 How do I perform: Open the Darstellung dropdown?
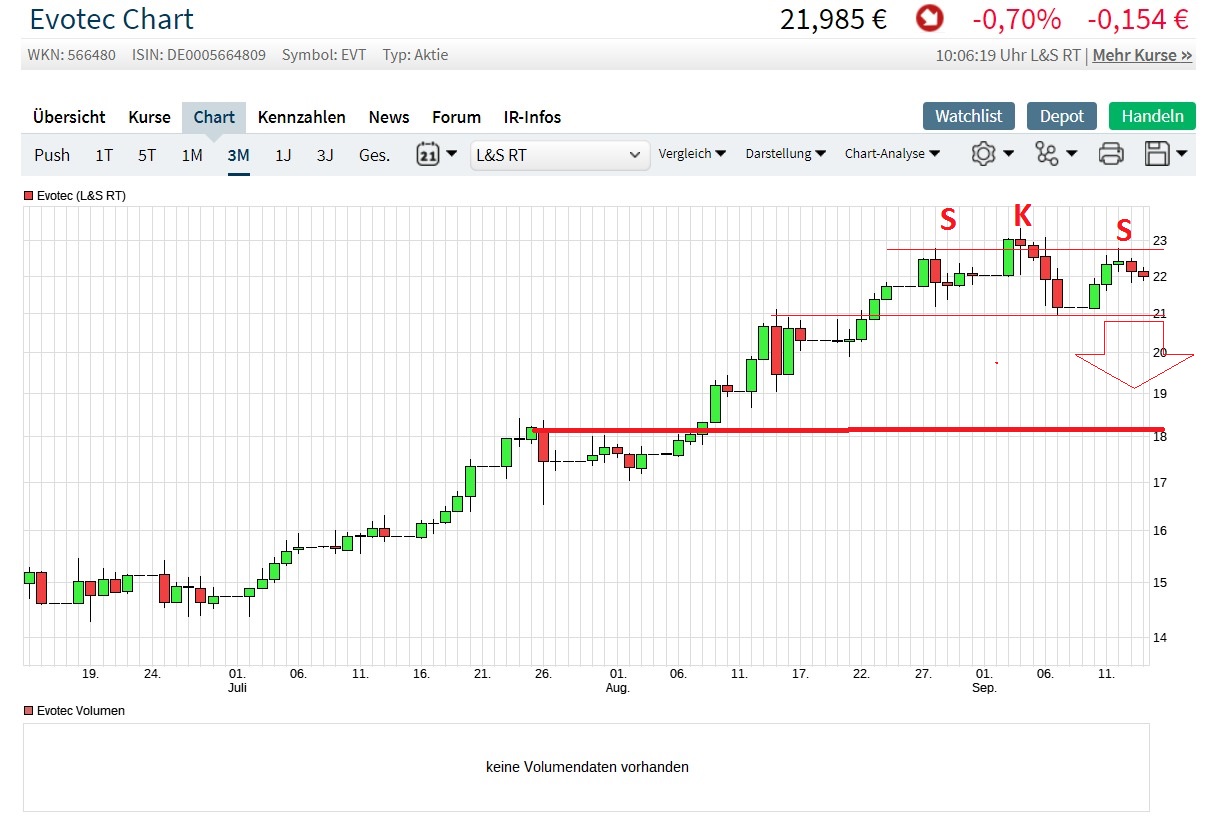(x=783, y=155)
